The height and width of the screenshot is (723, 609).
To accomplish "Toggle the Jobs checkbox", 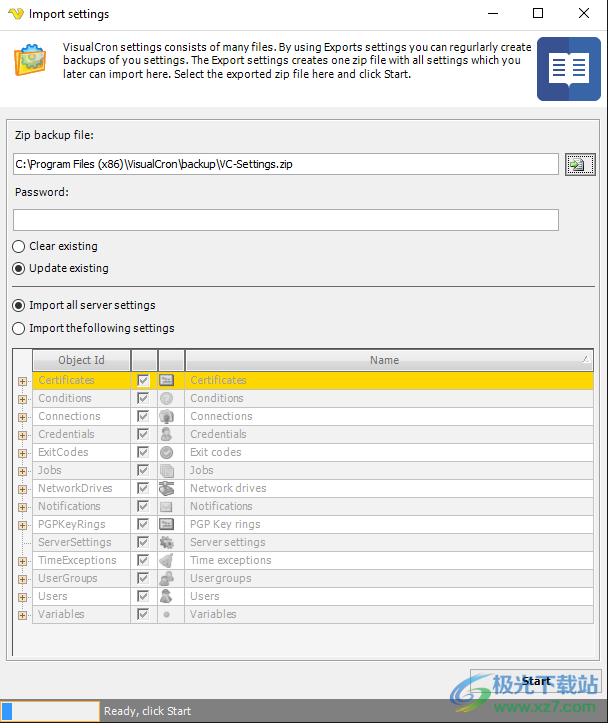I will pos(143,470).
